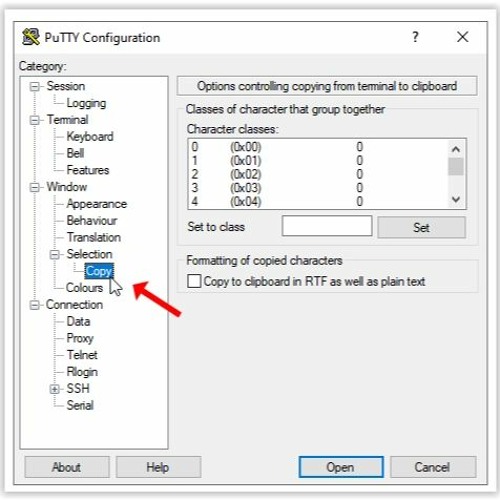This screenshot has width=500, height=500.
Task: Collapse the Connection tree node
Action: [34, 305]
